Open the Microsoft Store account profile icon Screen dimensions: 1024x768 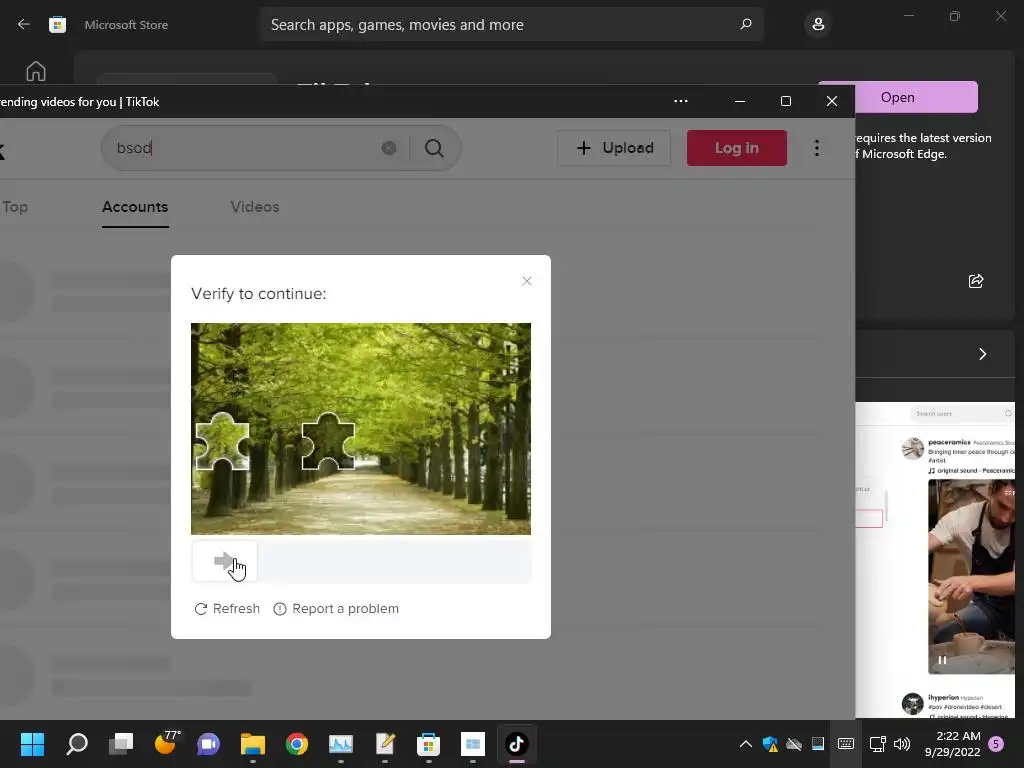click(818, 25)
